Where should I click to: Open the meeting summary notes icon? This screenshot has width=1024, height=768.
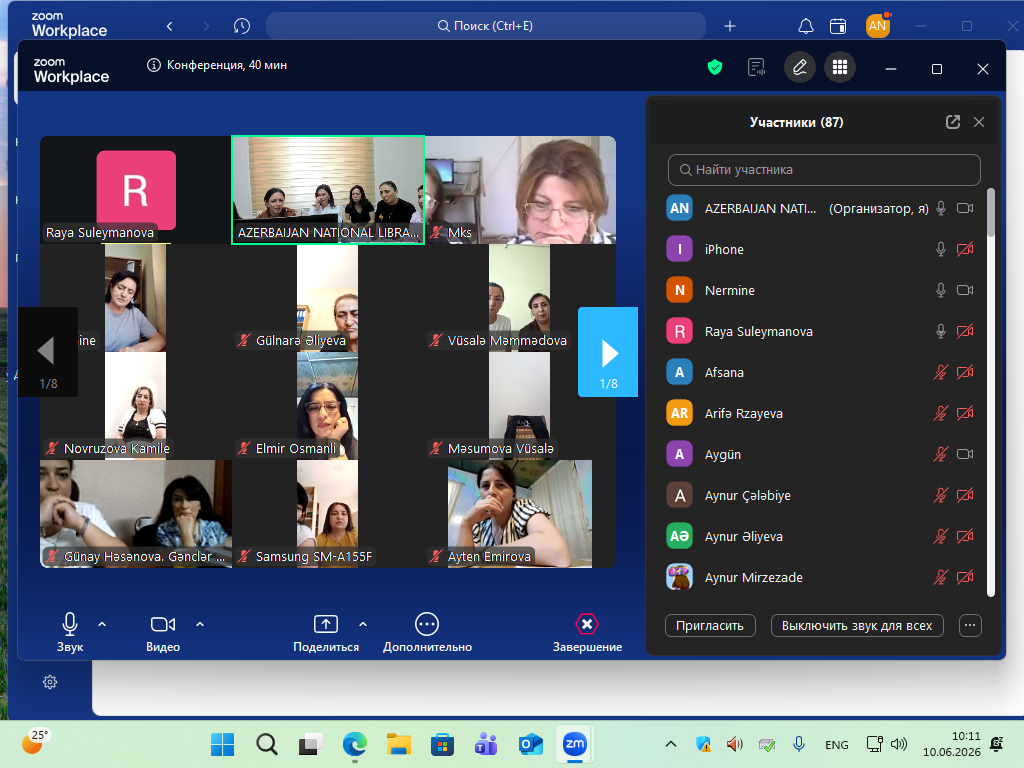point(756,67)
